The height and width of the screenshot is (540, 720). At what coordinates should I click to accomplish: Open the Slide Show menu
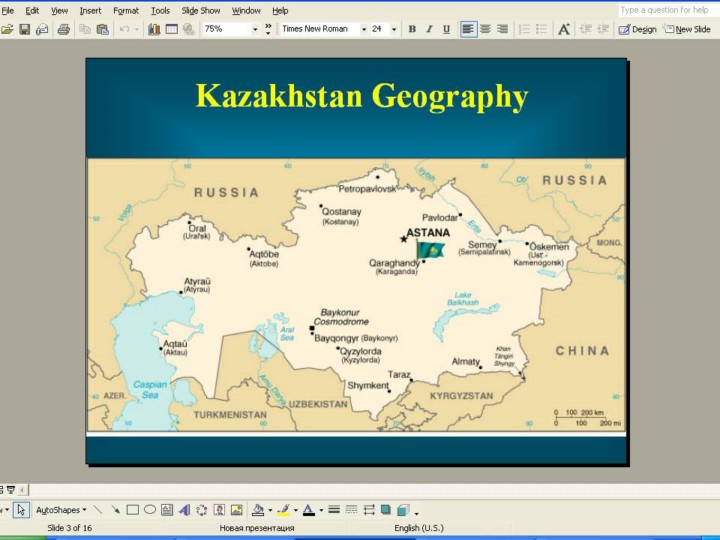coord(201,11)
